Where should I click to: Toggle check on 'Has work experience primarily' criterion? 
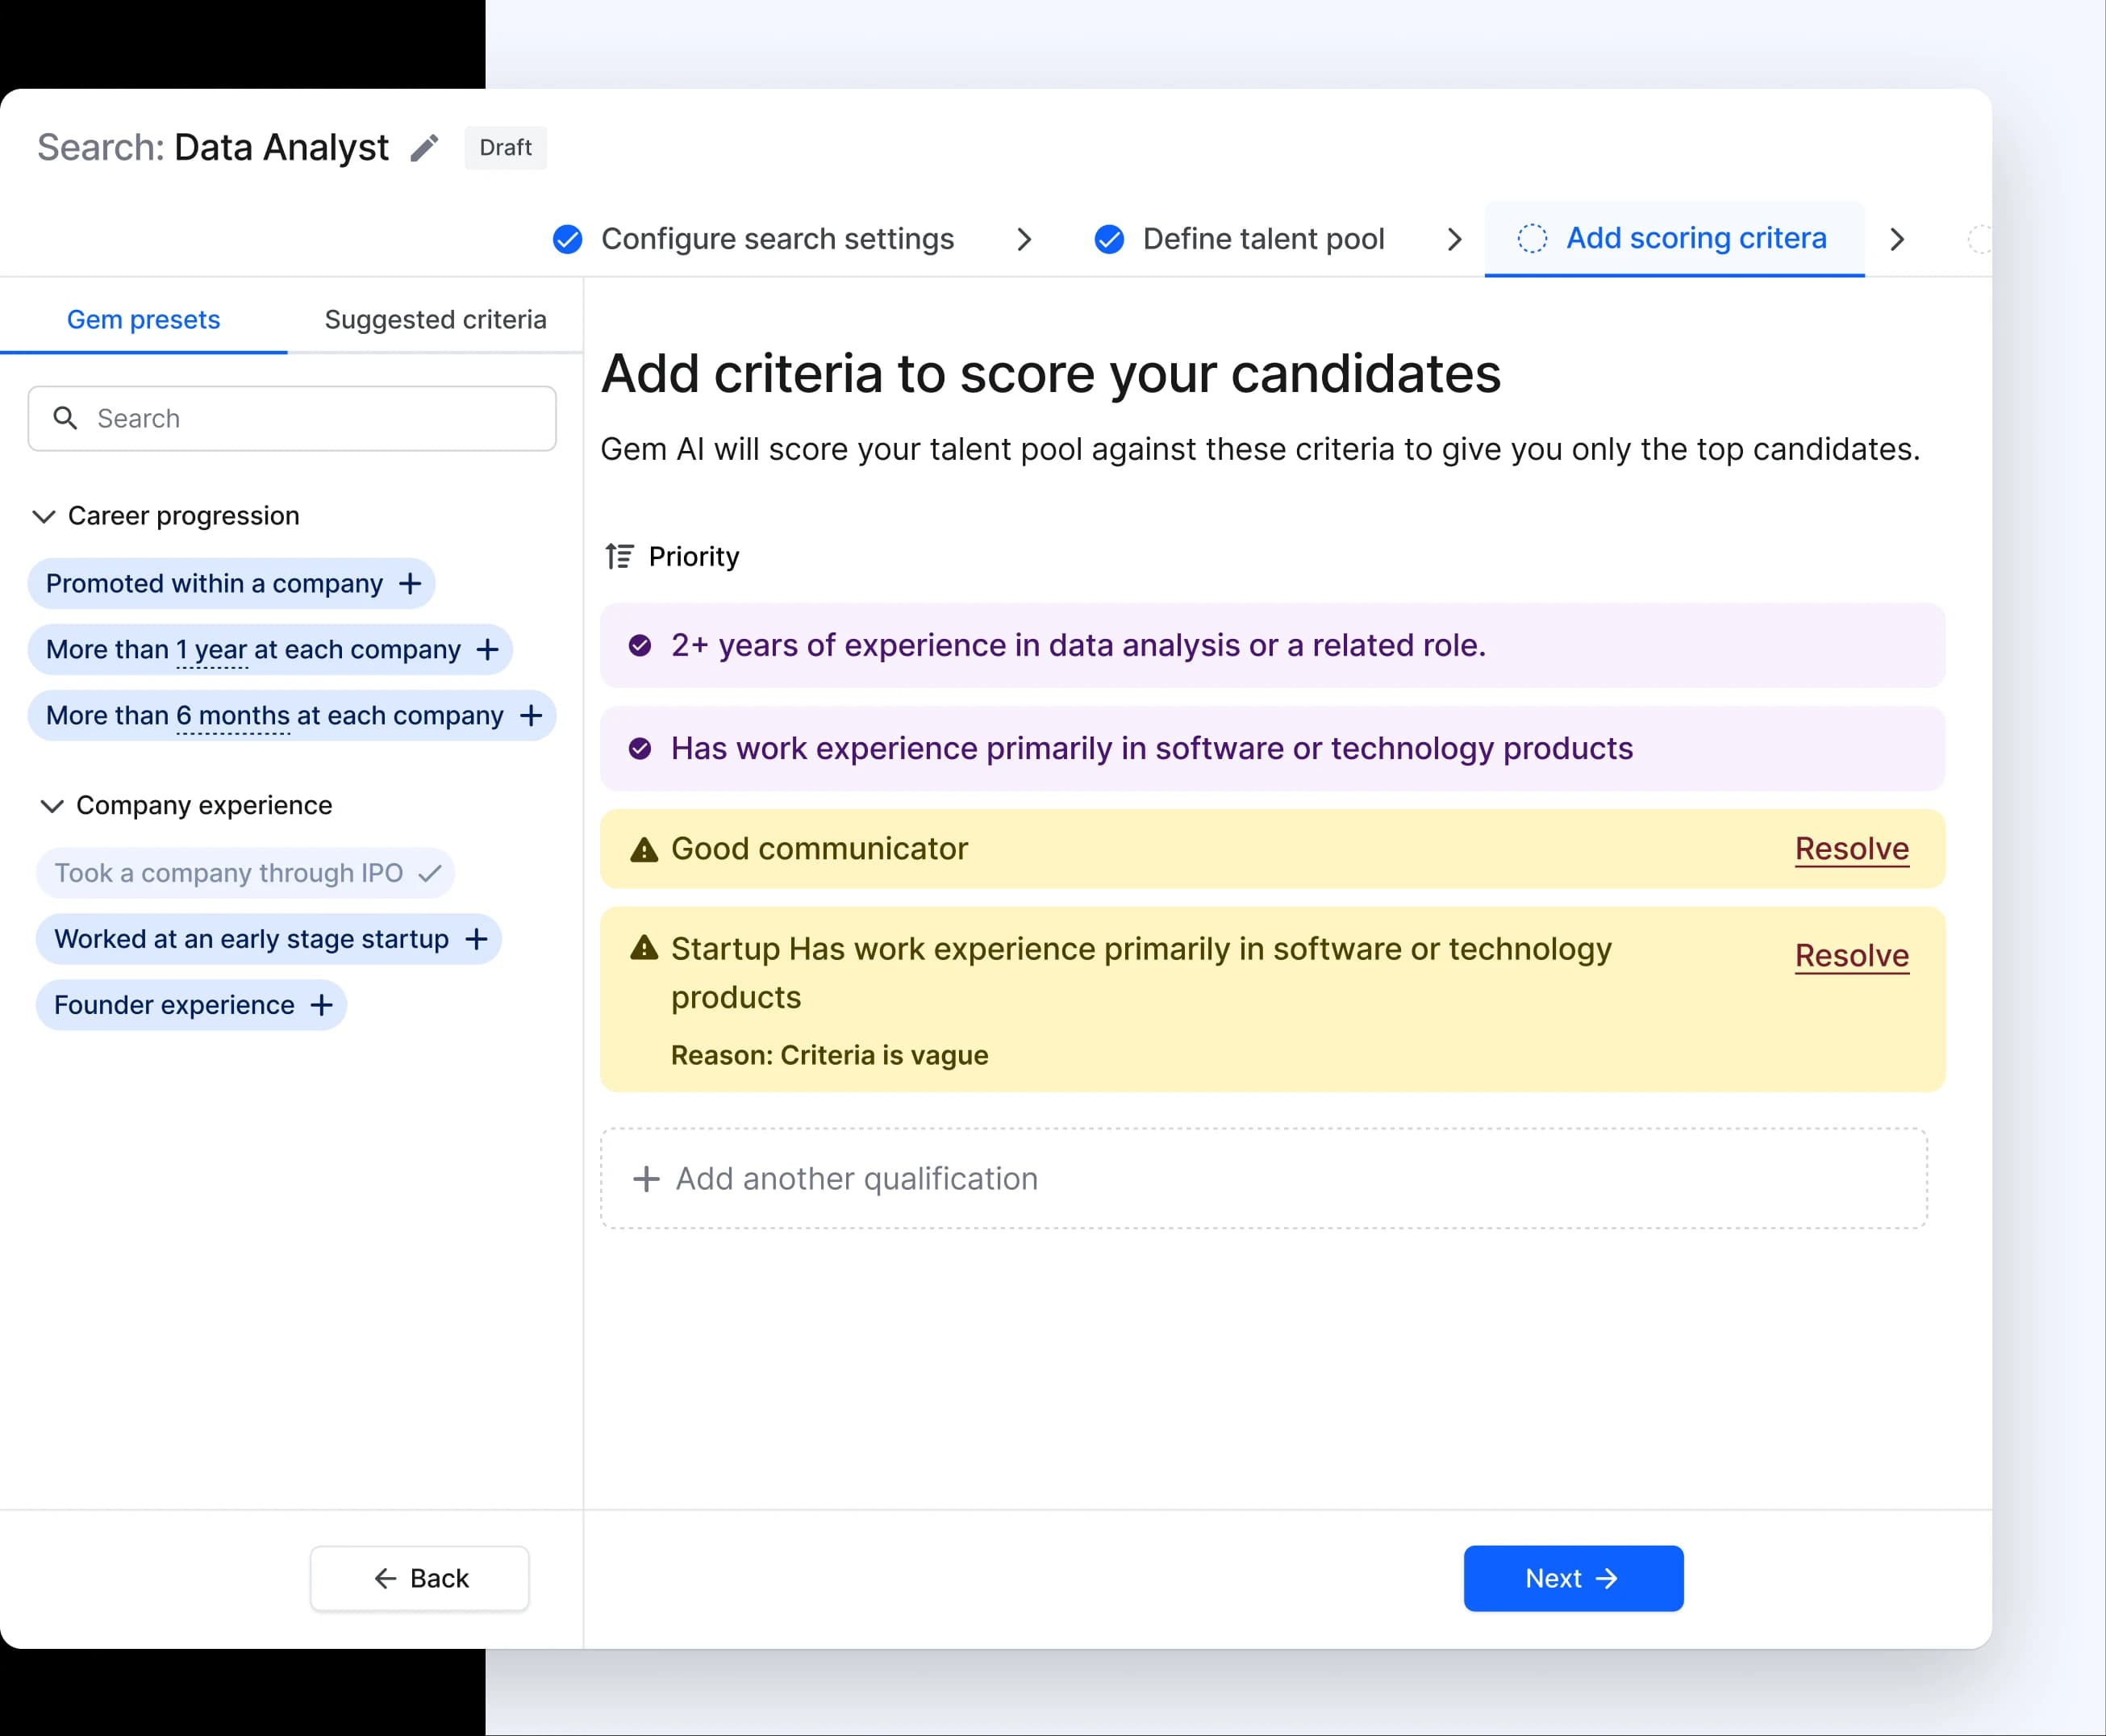(x=640, y=748)
